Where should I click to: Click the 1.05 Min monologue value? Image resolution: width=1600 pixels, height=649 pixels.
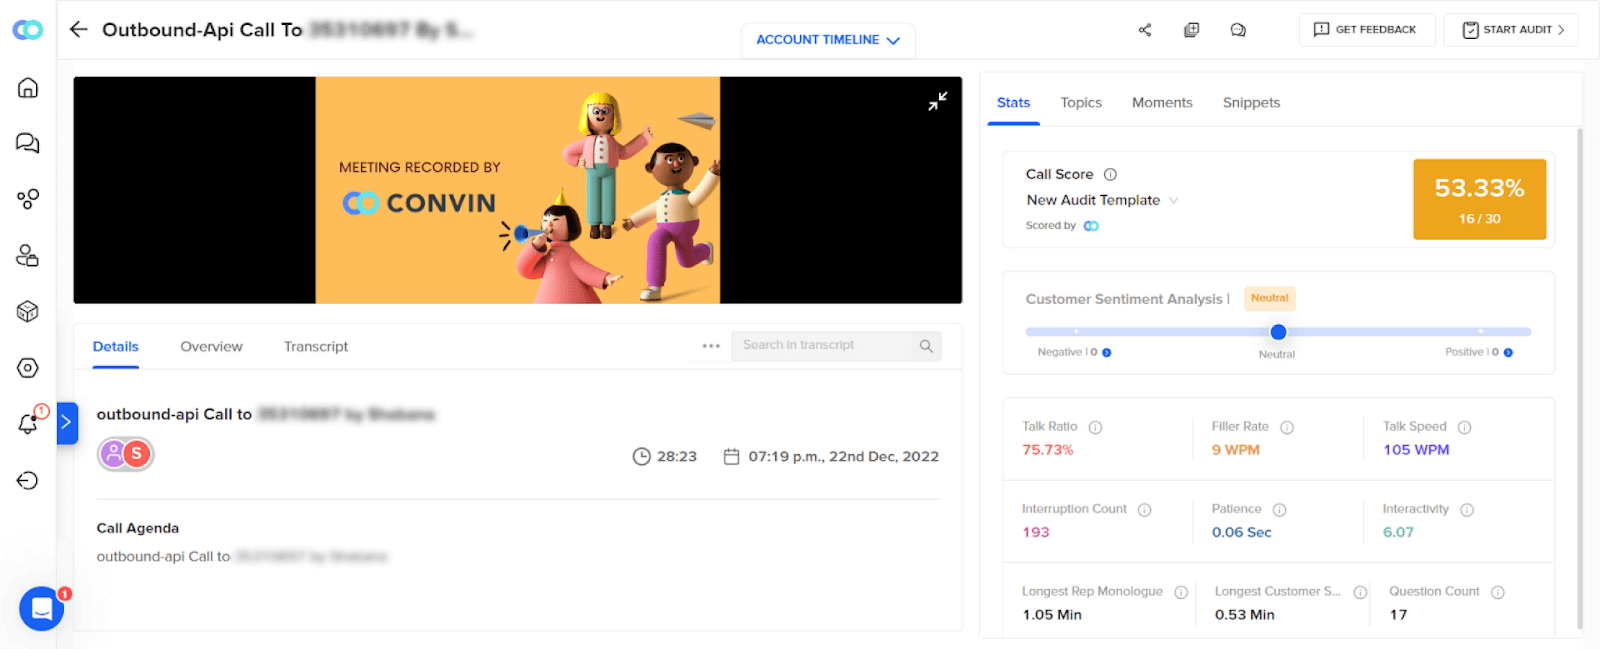(1052, 615)
